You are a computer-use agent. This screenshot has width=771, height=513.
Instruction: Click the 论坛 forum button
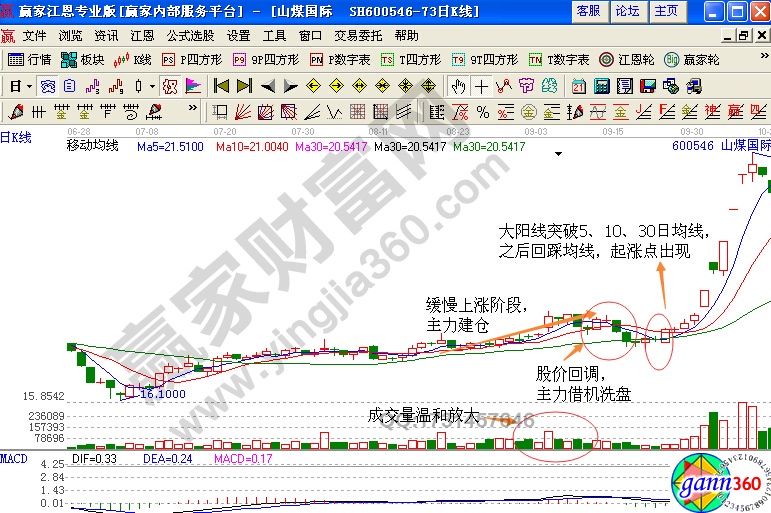pyautogui.click(x=627, y=11)
